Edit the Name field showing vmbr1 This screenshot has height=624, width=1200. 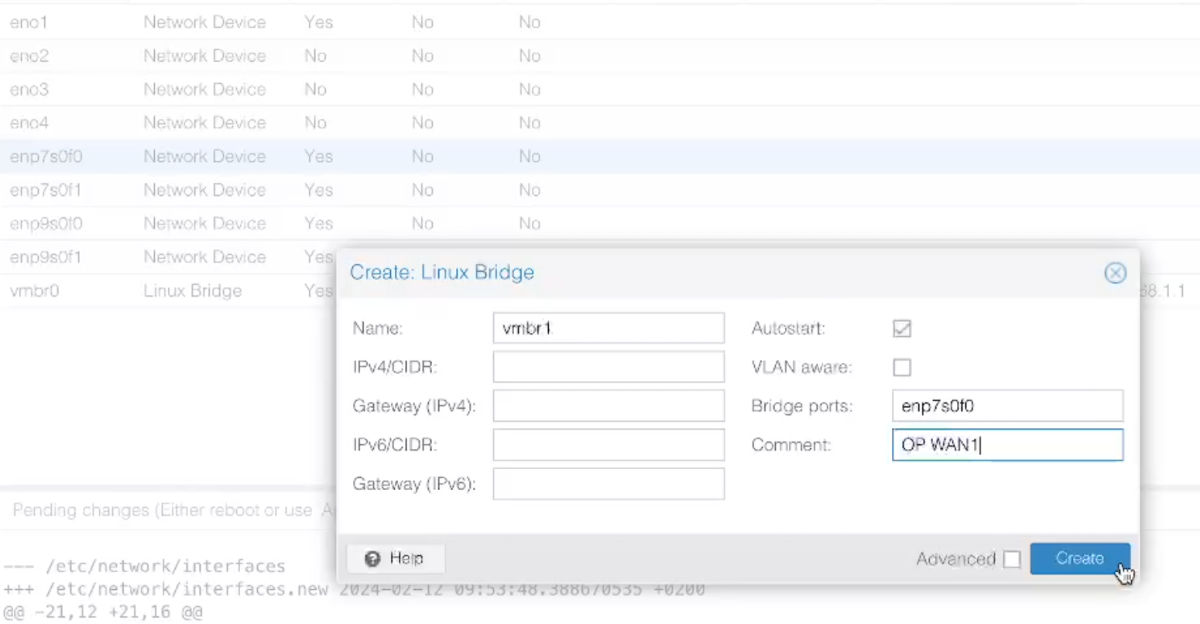607,327
